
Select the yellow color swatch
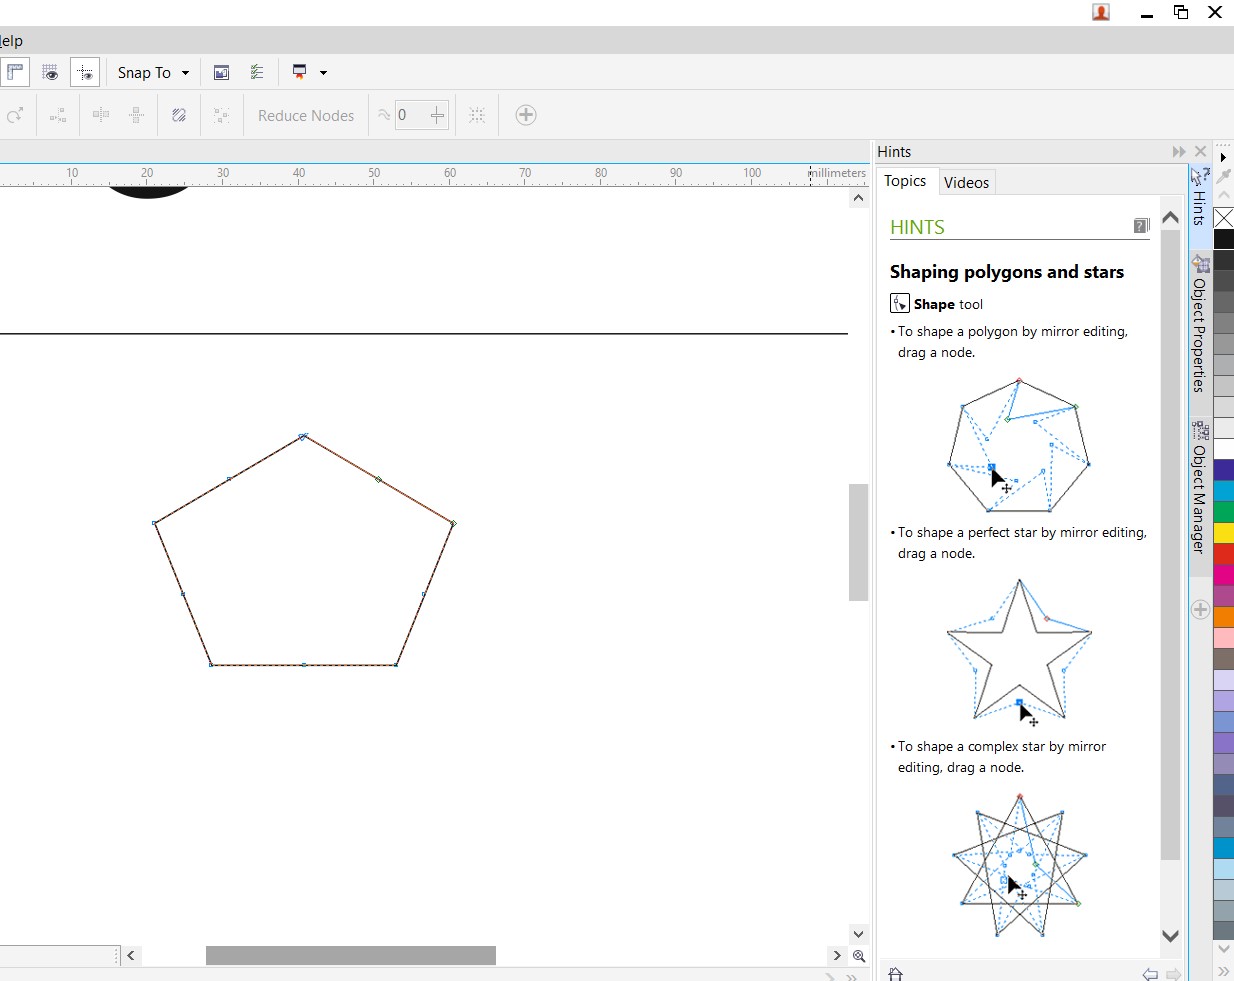coord(1224,533)
